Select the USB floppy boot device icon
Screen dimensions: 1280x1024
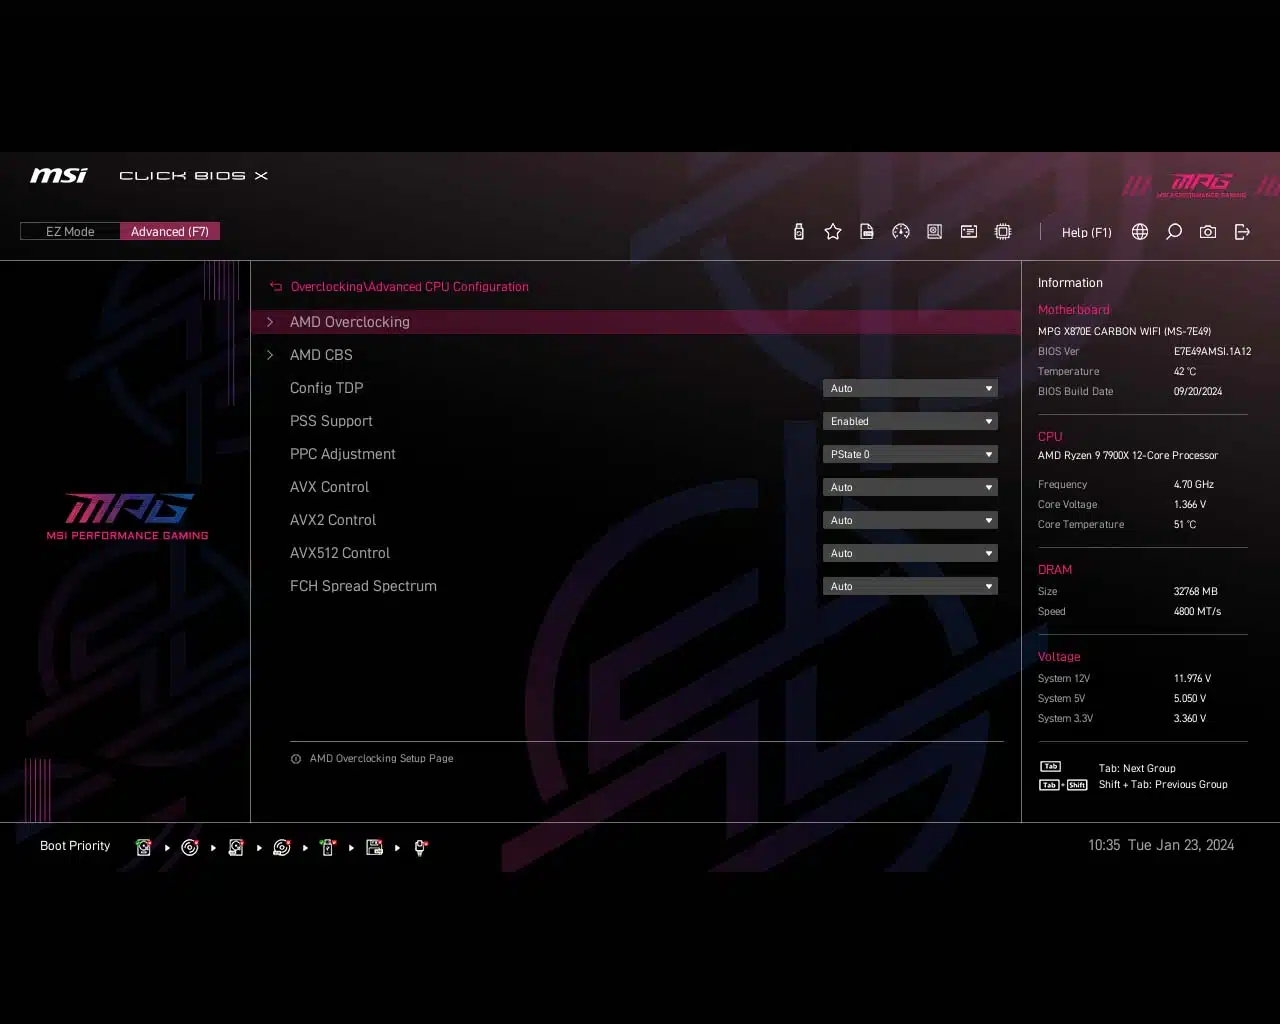(374, 847)
